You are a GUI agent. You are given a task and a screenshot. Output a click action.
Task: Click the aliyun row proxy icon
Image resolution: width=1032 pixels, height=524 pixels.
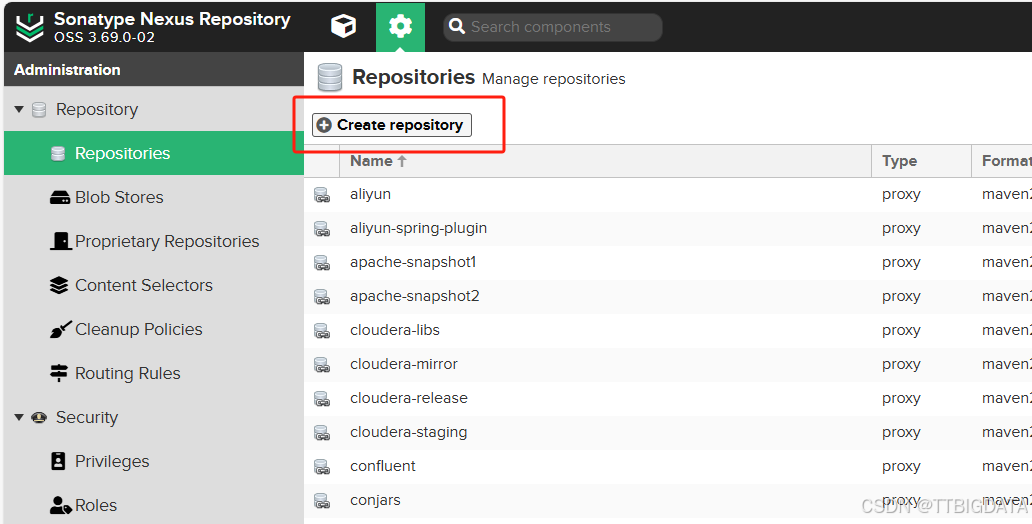322,195
